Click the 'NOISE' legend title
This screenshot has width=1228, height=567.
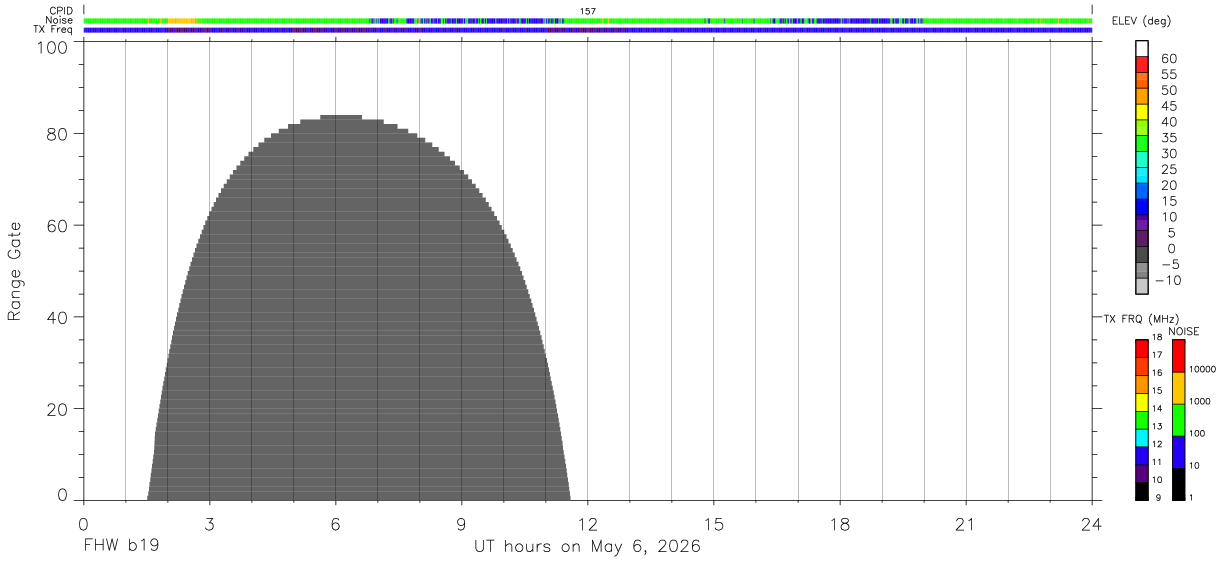pyautogui.click(x=1183, y=331)
